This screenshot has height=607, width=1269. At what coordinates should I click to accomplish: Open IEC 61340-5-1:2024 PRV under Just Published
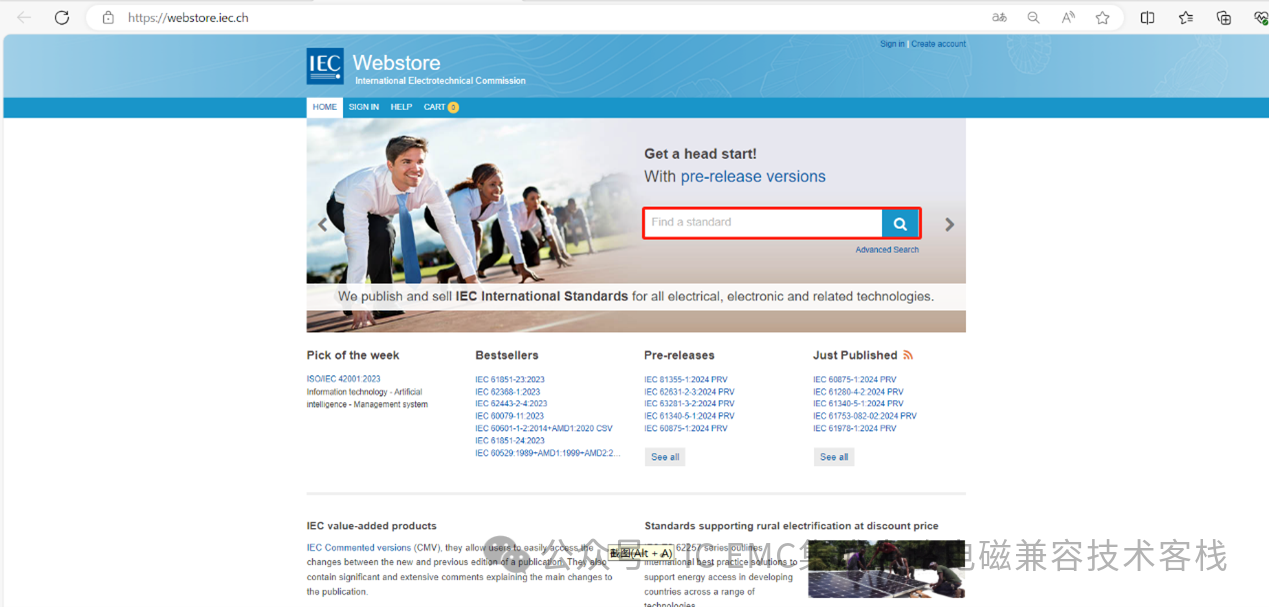click(859, 404)
